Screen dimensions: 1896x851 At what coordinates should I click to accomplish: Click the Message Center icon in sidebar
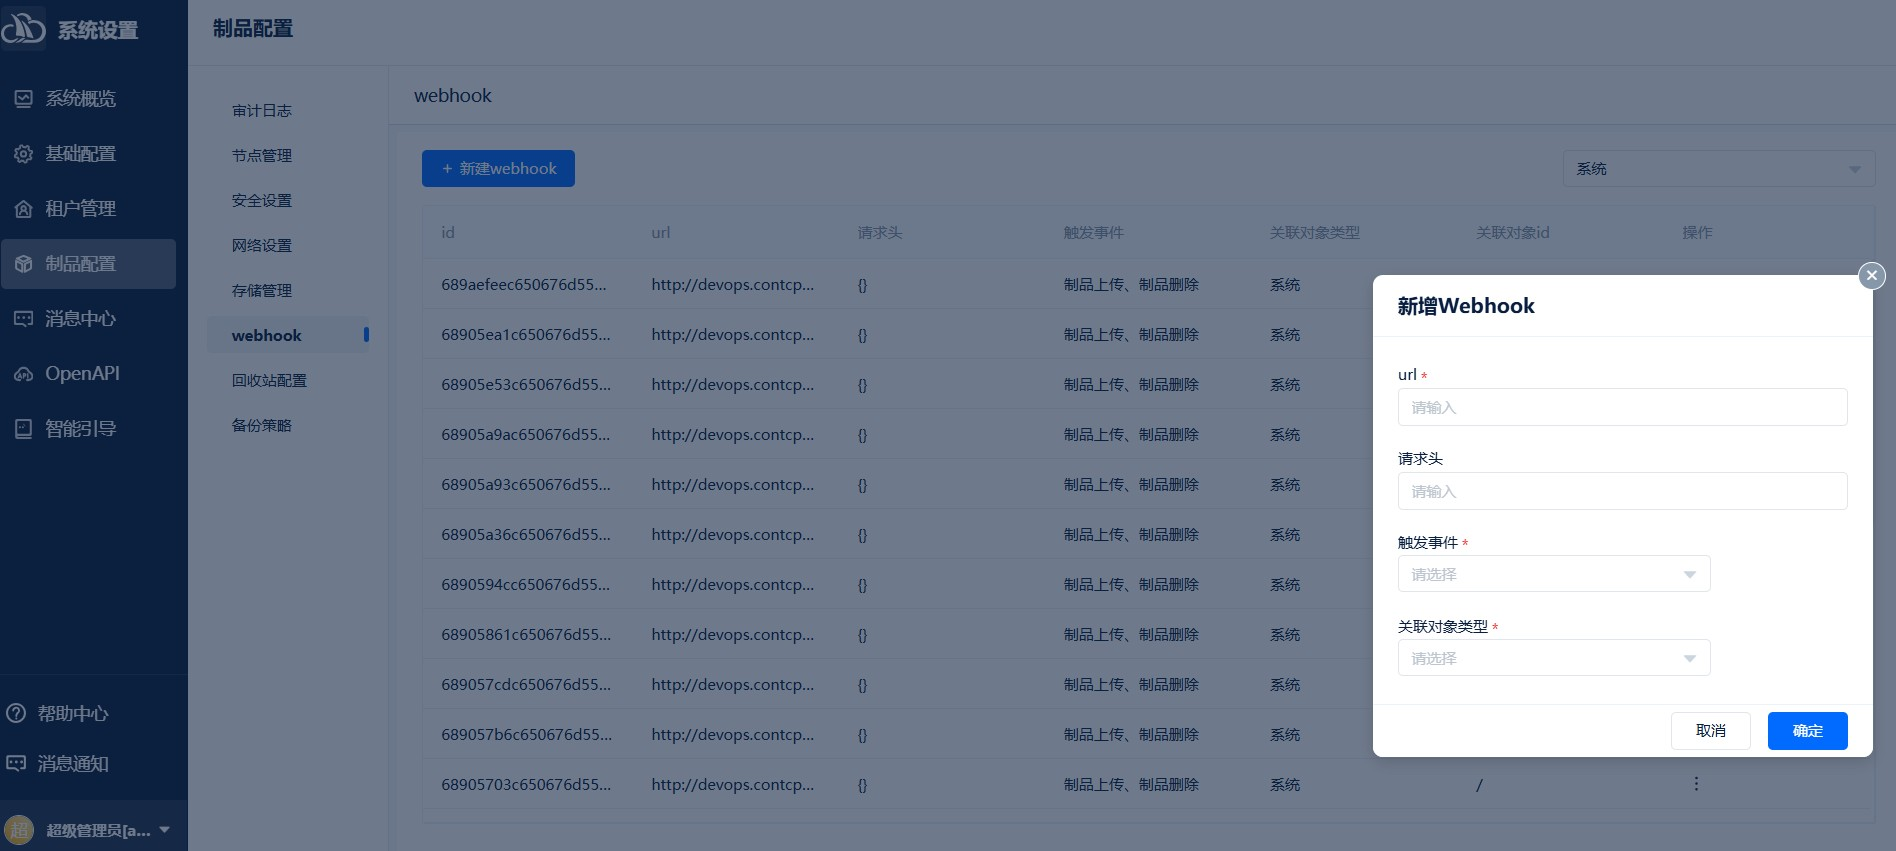coord(23,319)
